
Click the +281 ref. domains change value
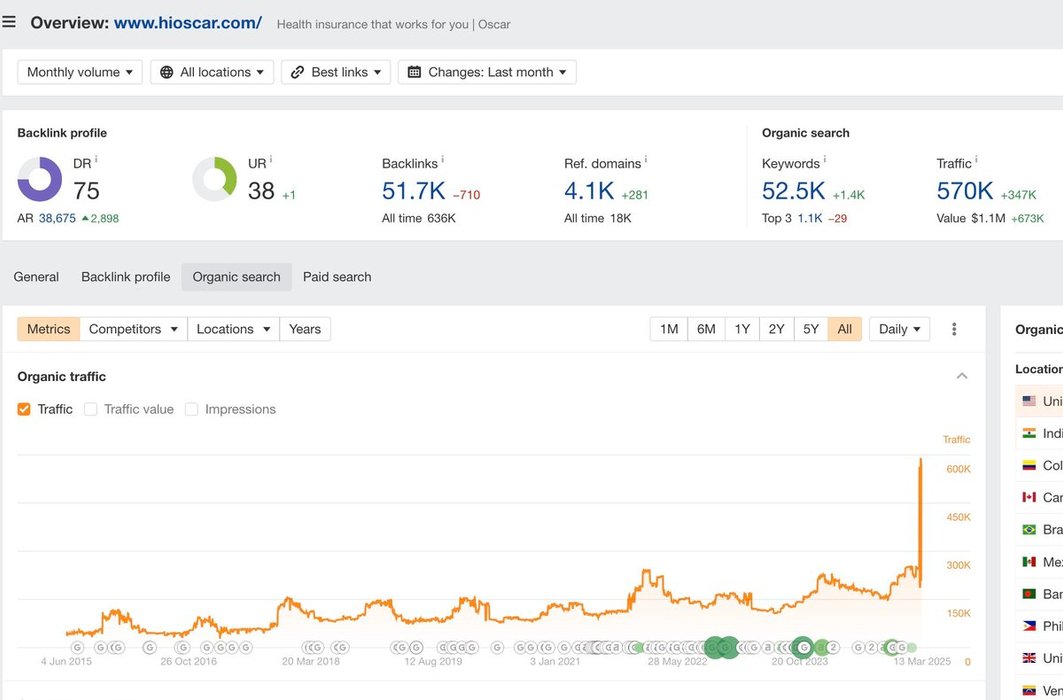635,195
